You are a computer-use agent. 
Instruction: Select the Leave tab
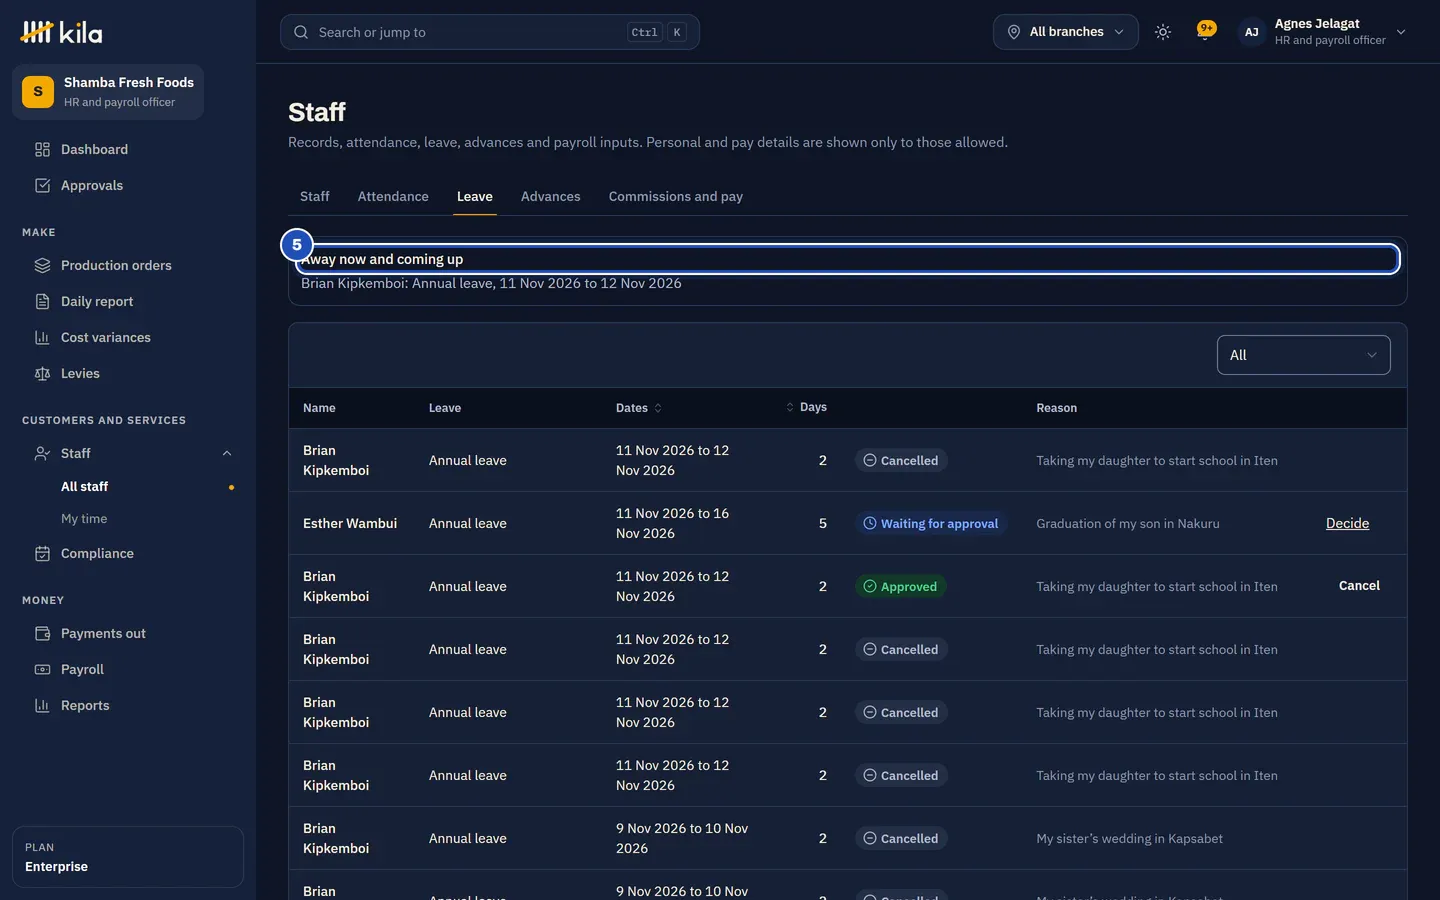[475, 197]
